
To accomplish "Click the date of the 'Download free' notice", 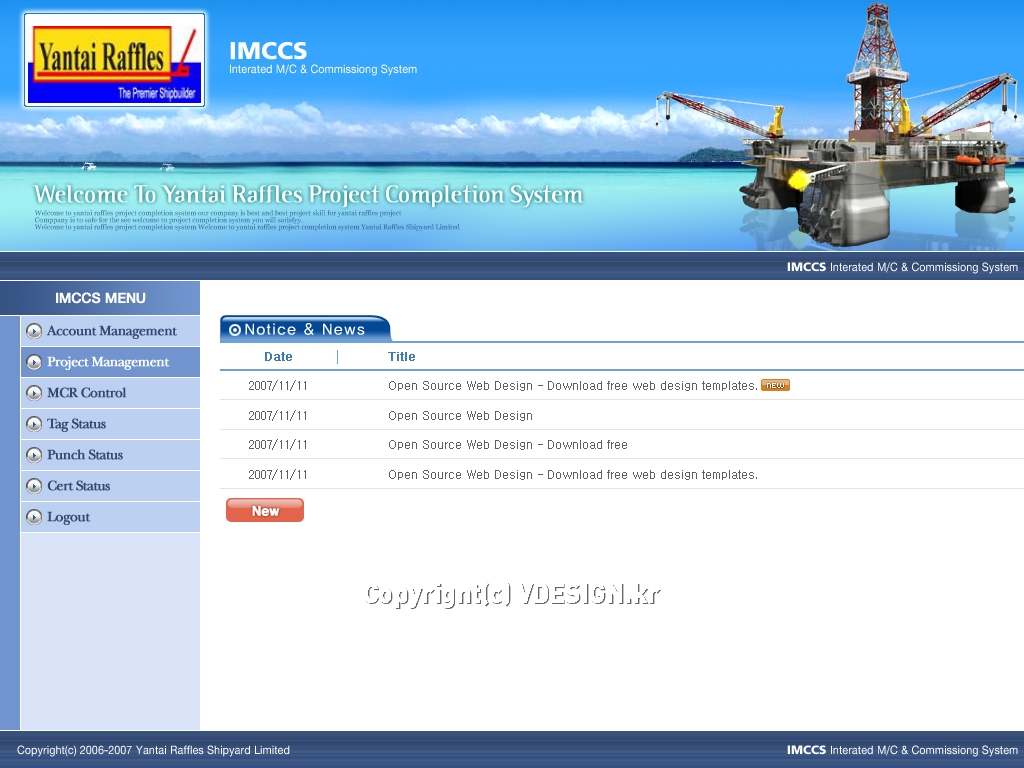I will point(278,445).
